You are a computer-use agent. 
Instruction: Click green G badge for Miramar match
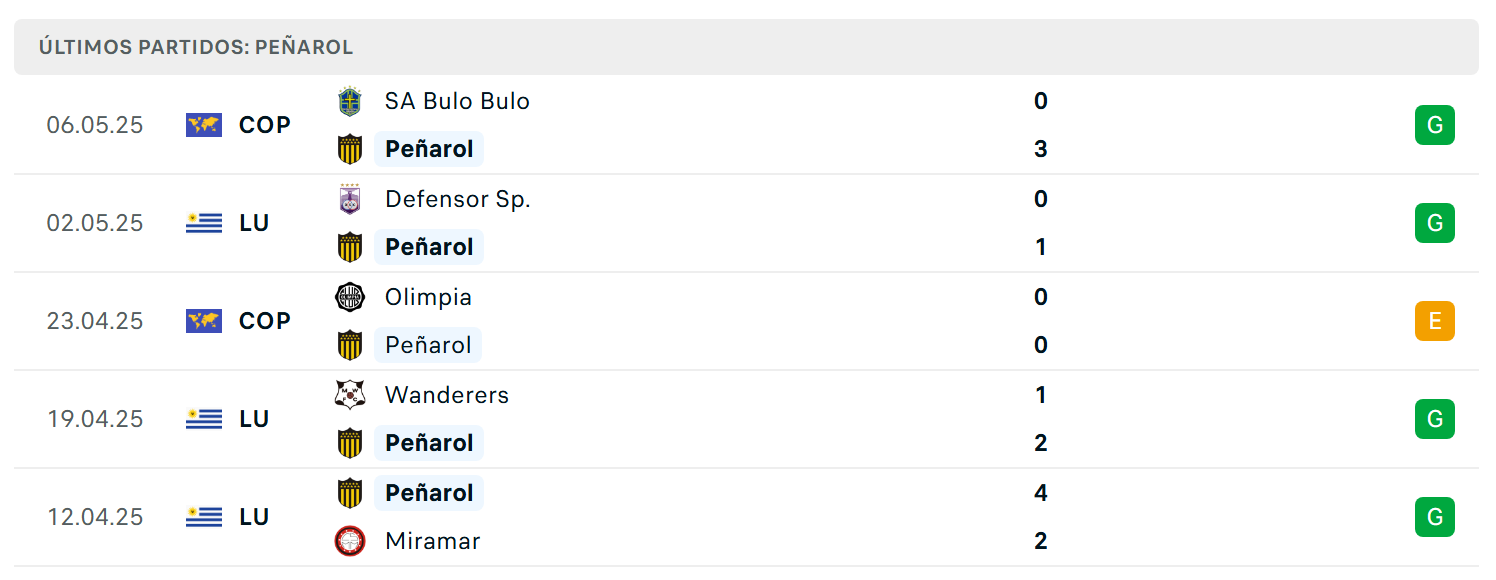pos(1434,517)
